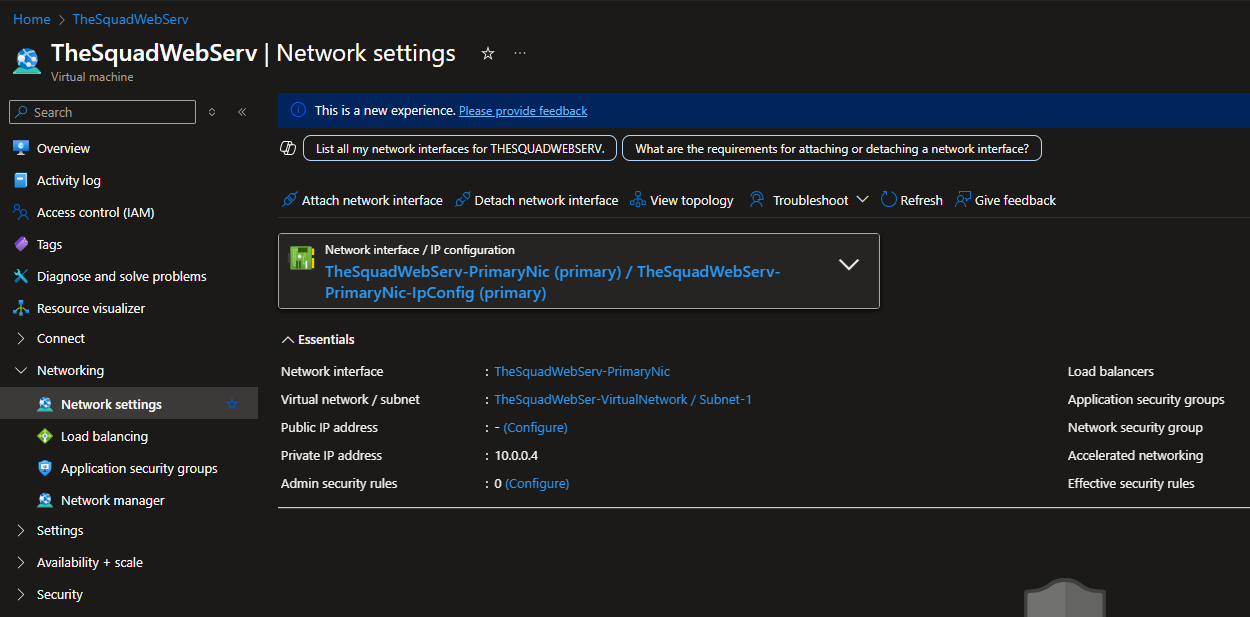This screenshot has width=1250, height=617.
Task: Open Access control (IAM) page
Action: (x=96, y=212)
